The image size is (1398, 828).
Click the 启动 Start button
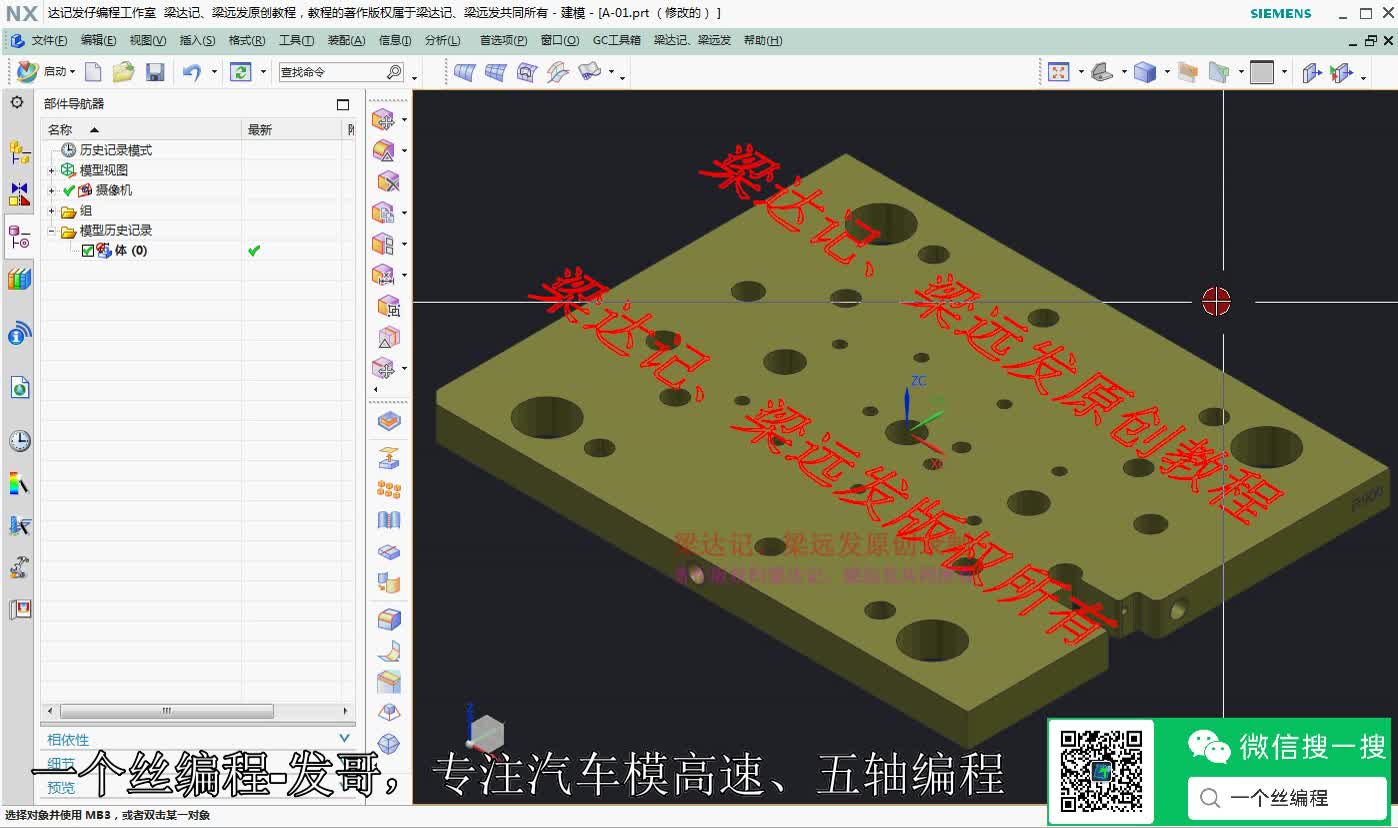click(44, 72)
